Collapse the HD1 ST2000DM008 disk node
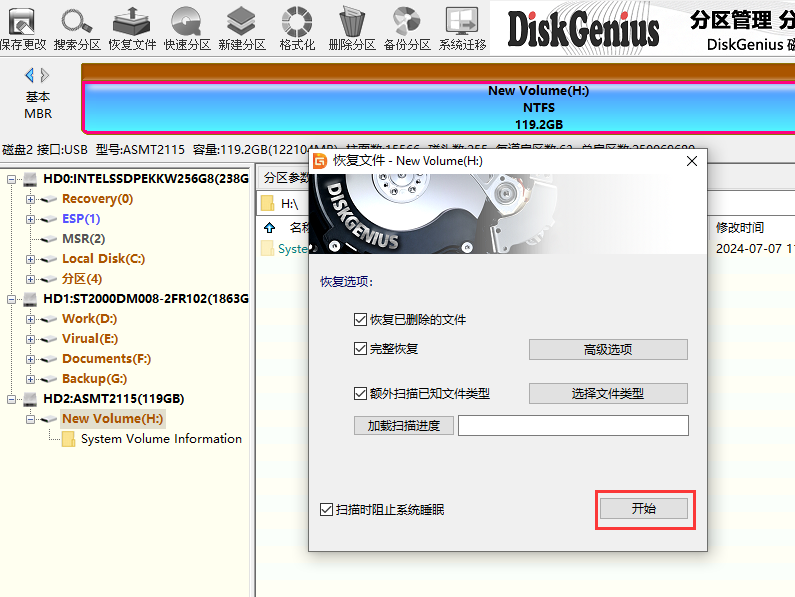 point(11,299)
